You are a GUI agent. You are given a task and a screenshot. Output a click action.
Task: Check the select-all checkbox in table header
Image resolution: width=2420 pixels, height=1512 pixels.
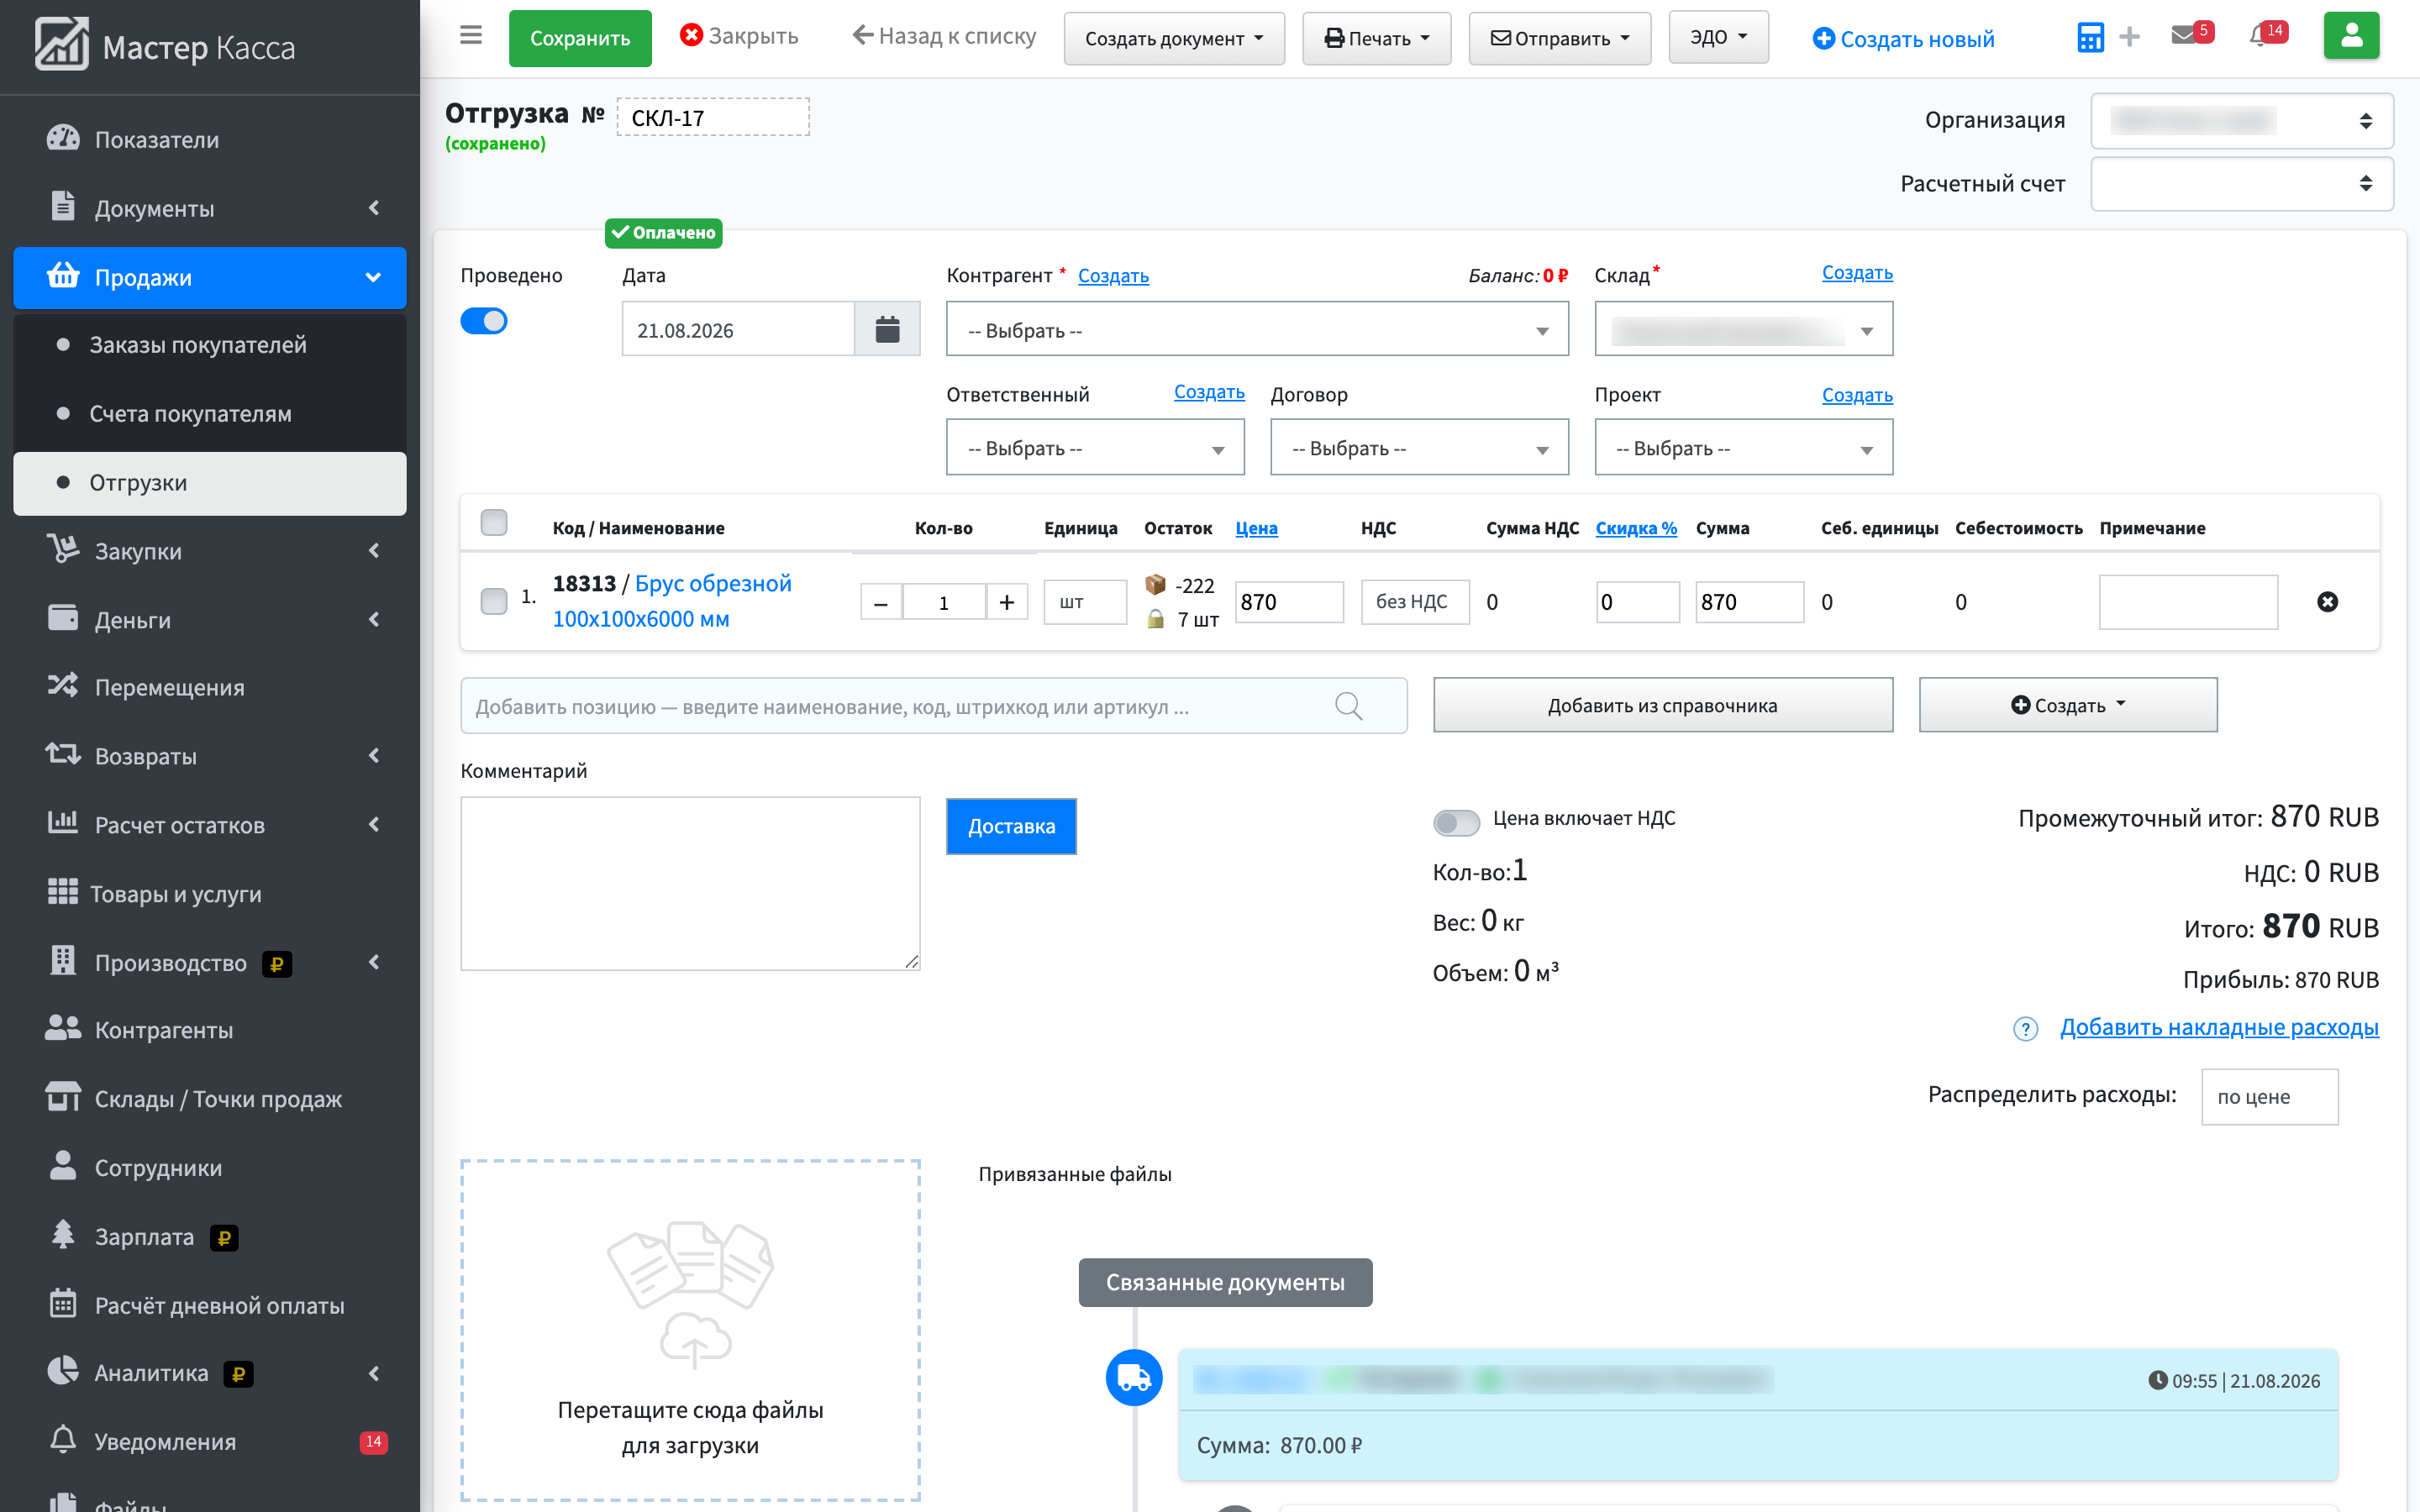coord(494,523)
